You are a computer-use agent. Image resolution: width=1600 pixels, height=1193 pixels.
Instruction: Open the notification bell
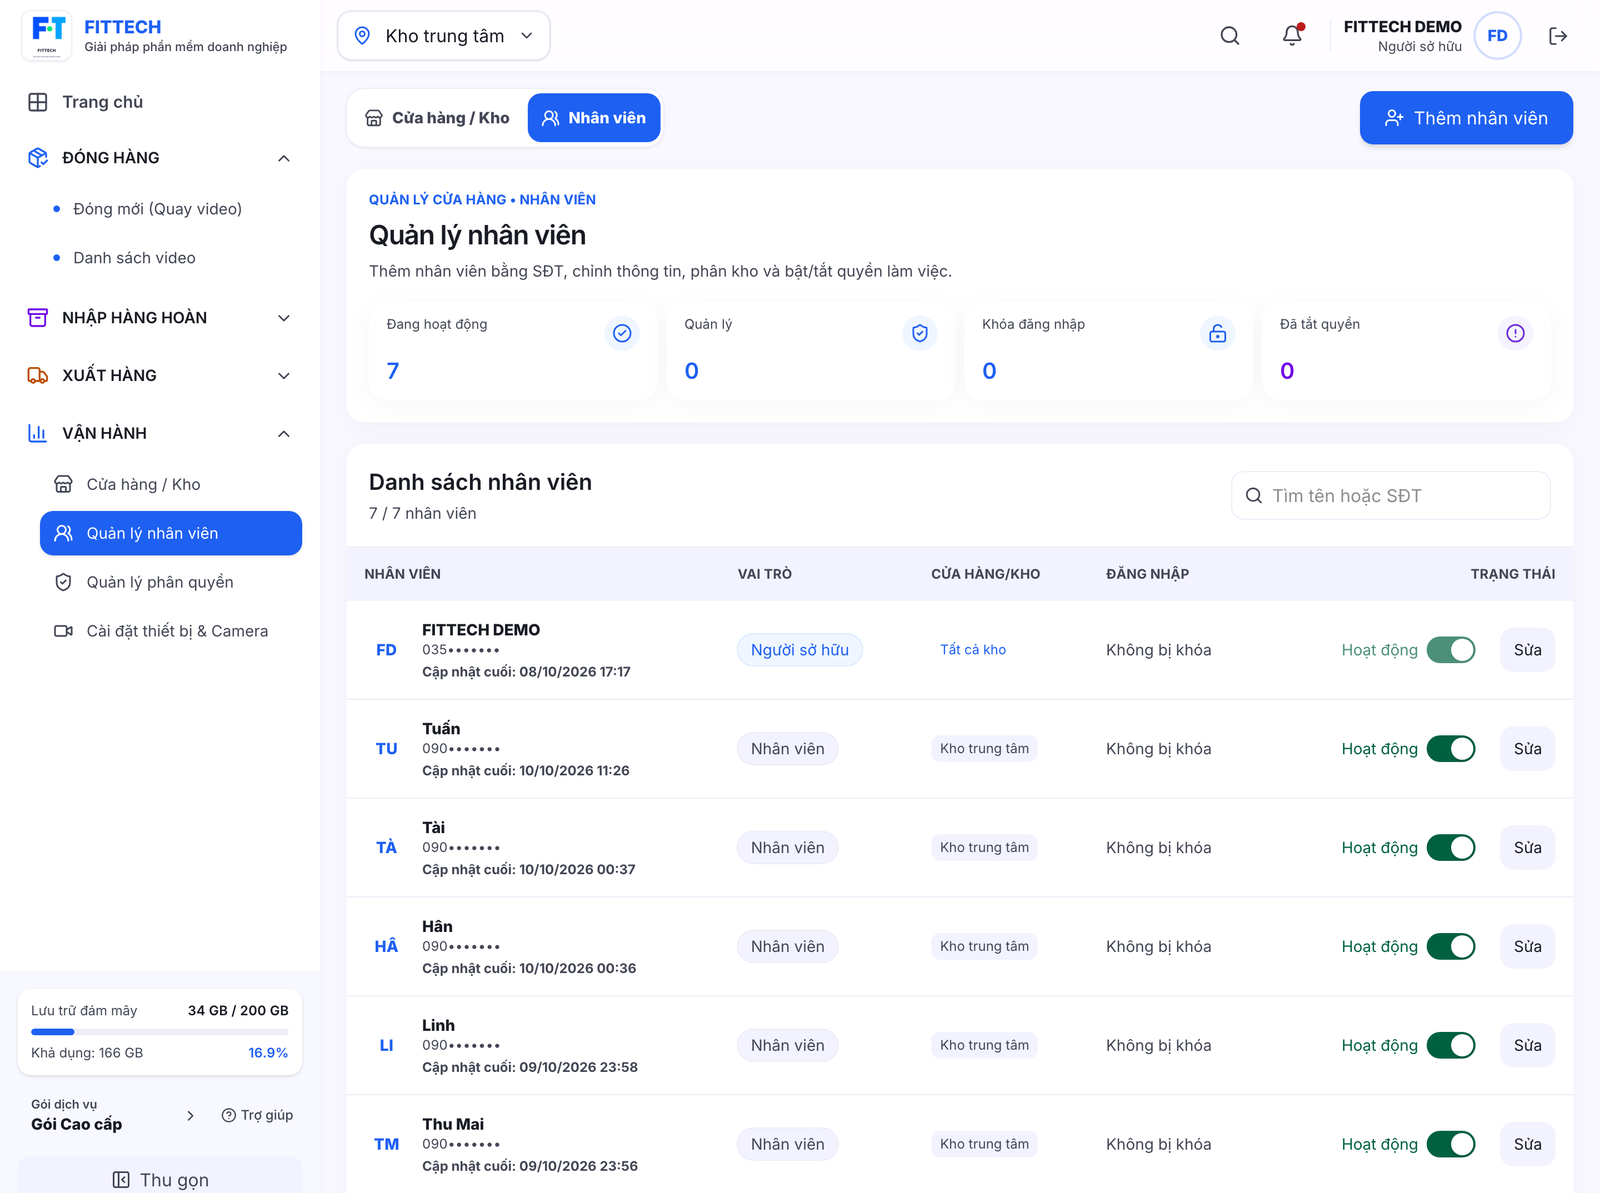[1292, 36]
